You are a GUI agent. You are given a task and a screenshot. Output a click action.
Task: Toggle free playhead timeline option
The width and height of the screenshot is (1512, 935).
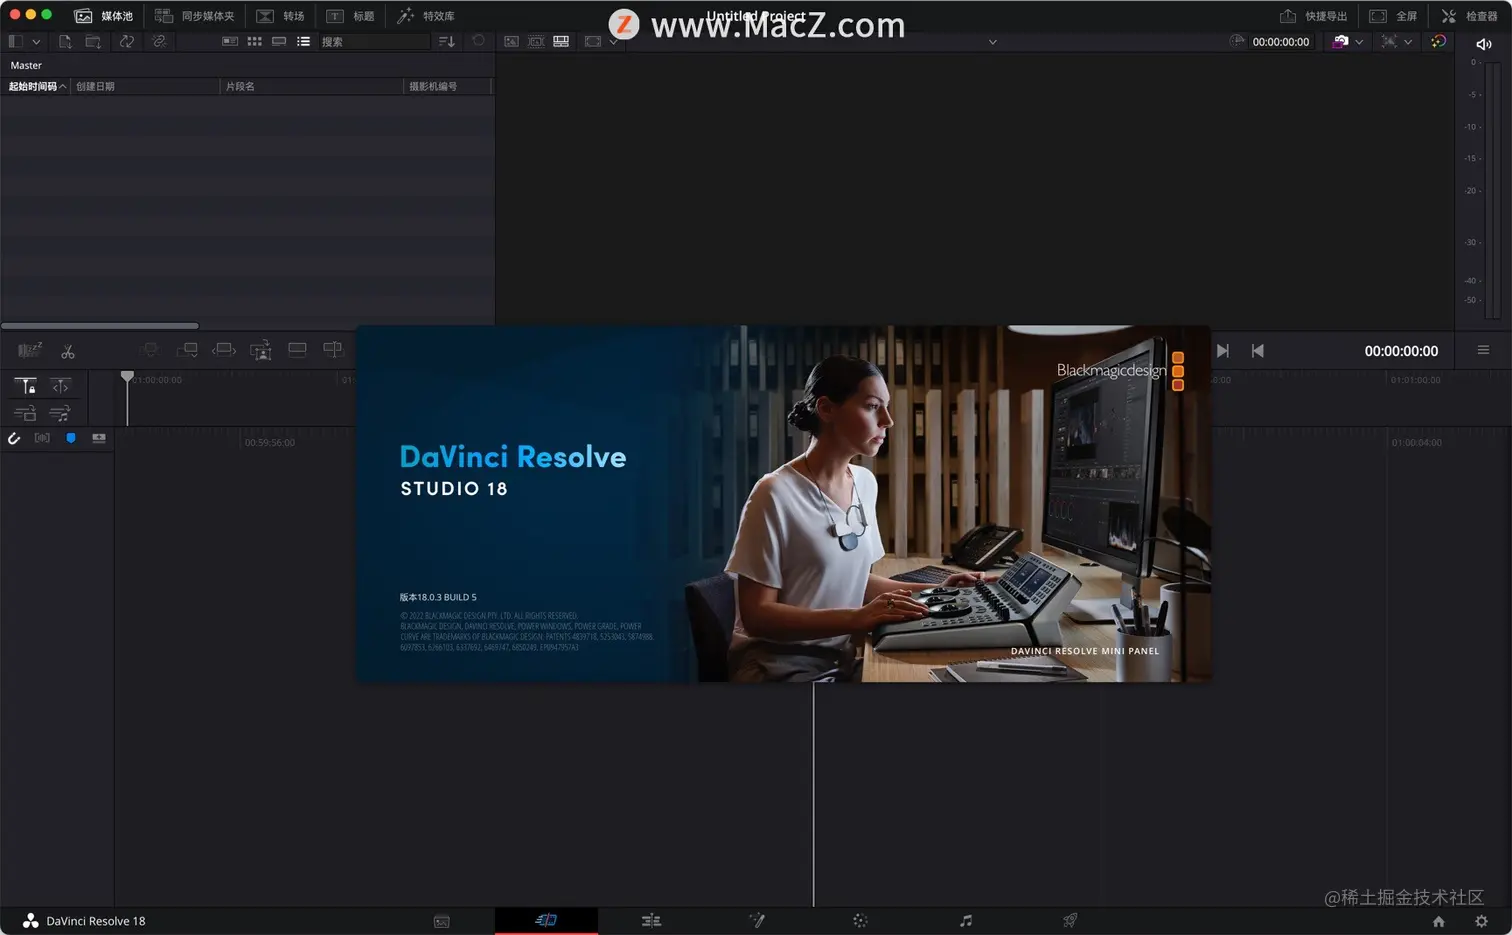(x=60, y=386)
